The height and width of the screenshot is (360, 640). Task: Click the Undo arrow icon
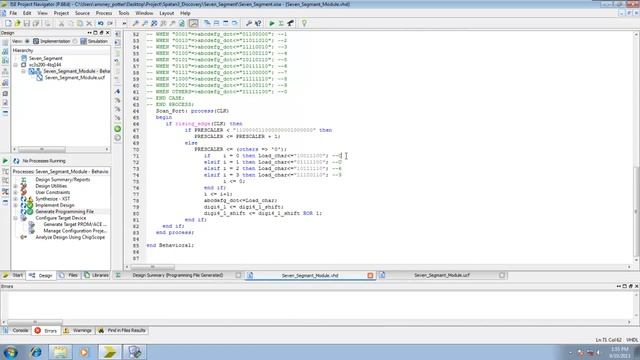[100, 23]
